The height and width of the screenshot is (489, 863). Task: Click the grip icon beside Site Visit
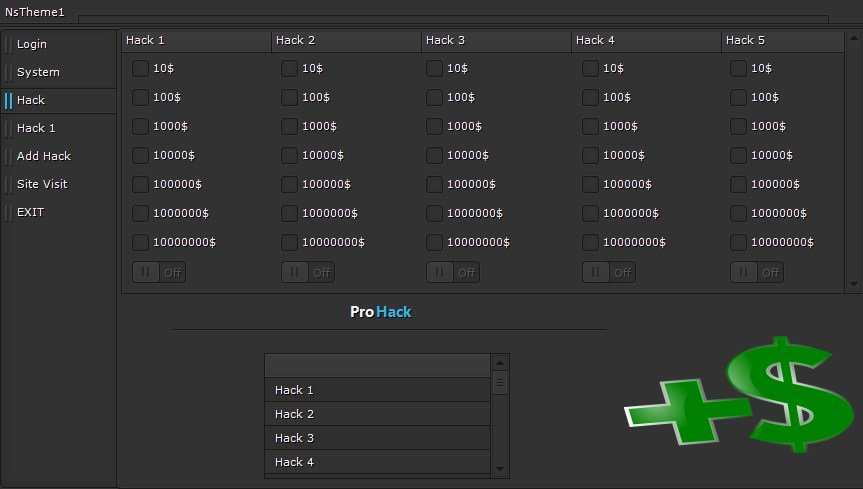click(8, 184)
